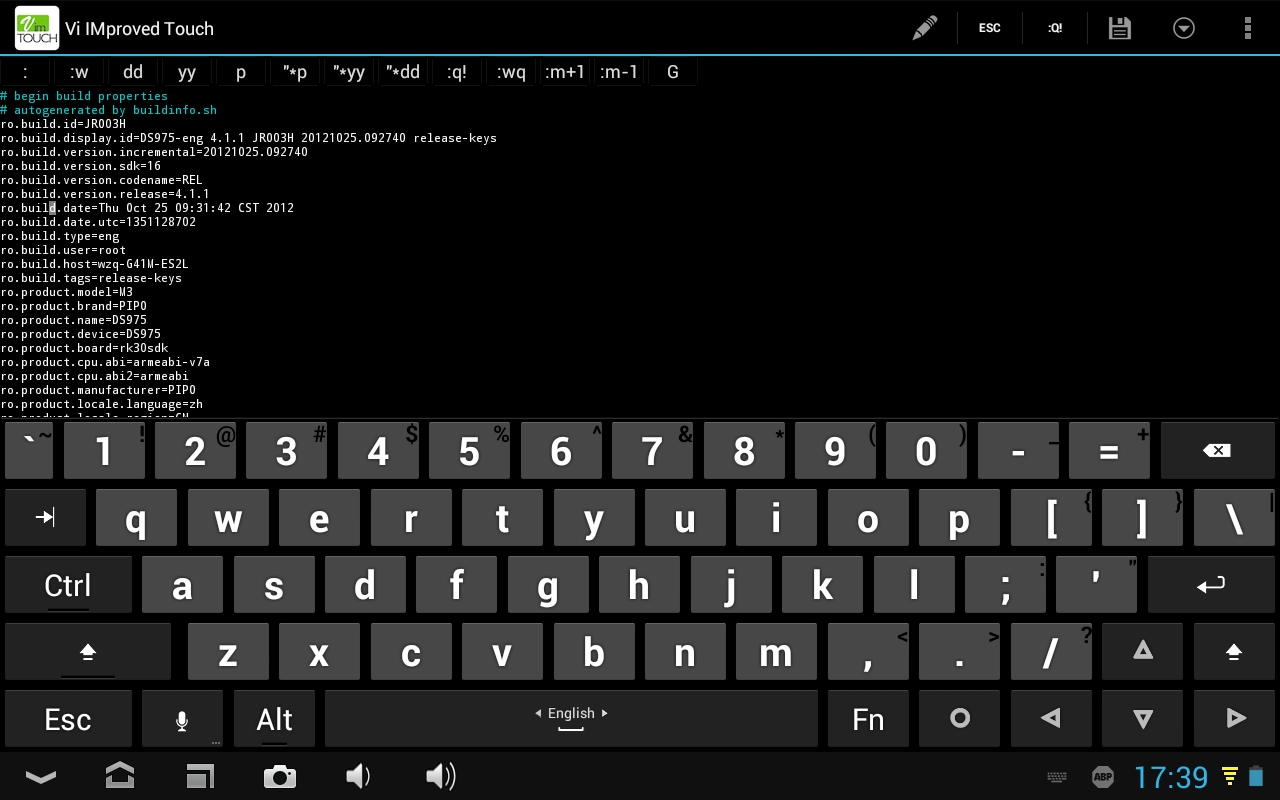Screen dimensions: 1280x800
Task: Tap the :Q! quit button in action bar
Action: pos(1055,28)
